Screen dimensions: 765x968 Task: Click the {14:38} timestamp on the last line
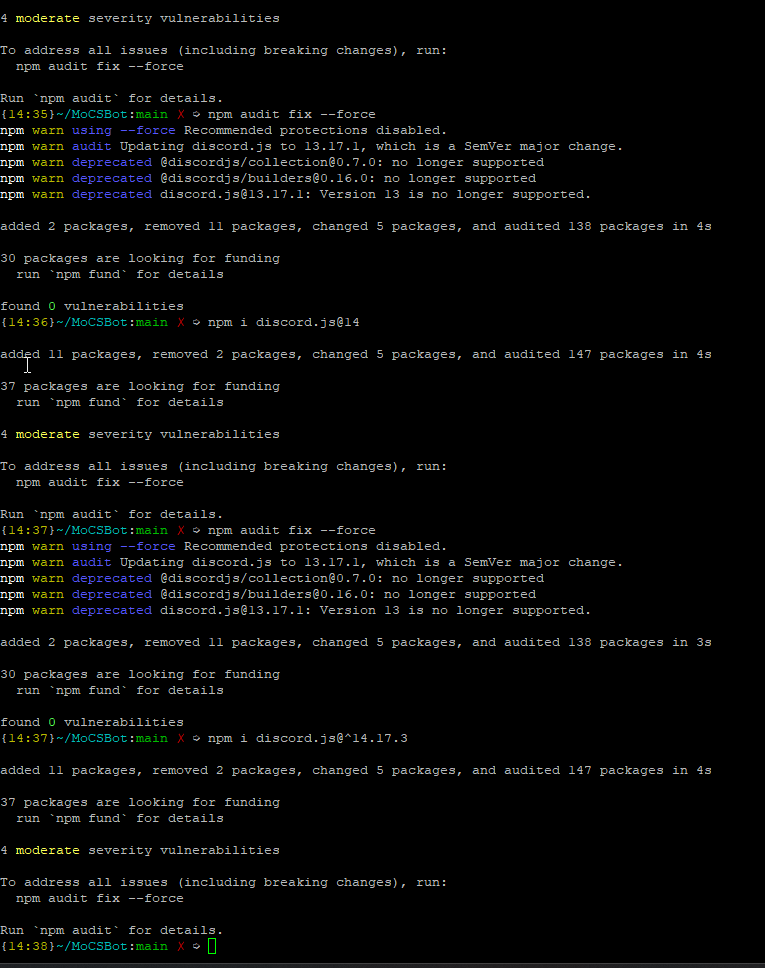pyautogui.click(x=20, y=946)
